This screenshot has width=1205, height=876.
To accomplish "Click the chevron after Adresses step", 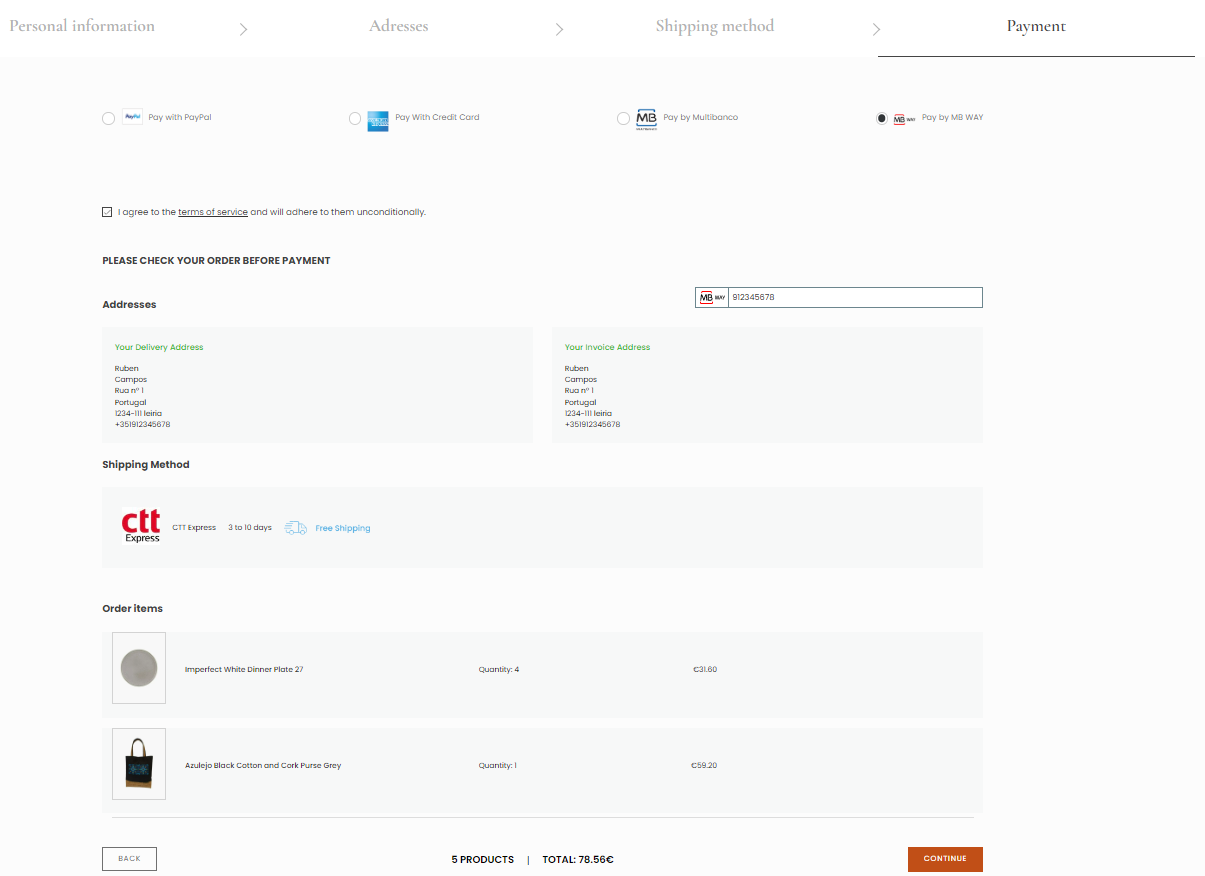I will (x=559, y=29).
